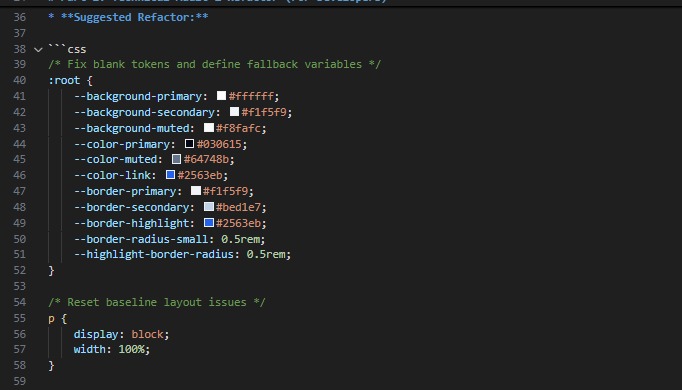The width and height of the screenshot is (682, 390).
Task: Click line number 40 in gutter
Action: 20,80
